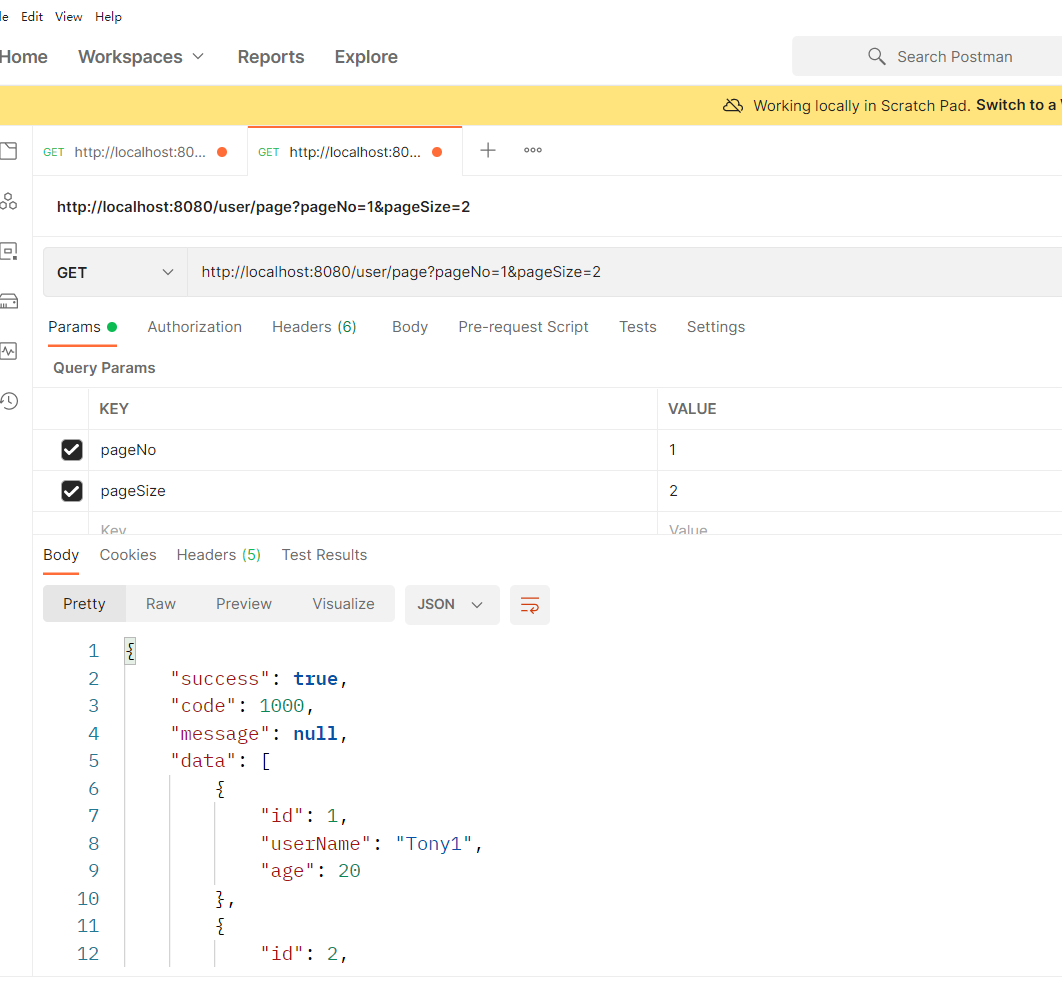Click the "success" key in response
Image resolution: width=1062 pixels, height=983 pixels.
point(220,679)
